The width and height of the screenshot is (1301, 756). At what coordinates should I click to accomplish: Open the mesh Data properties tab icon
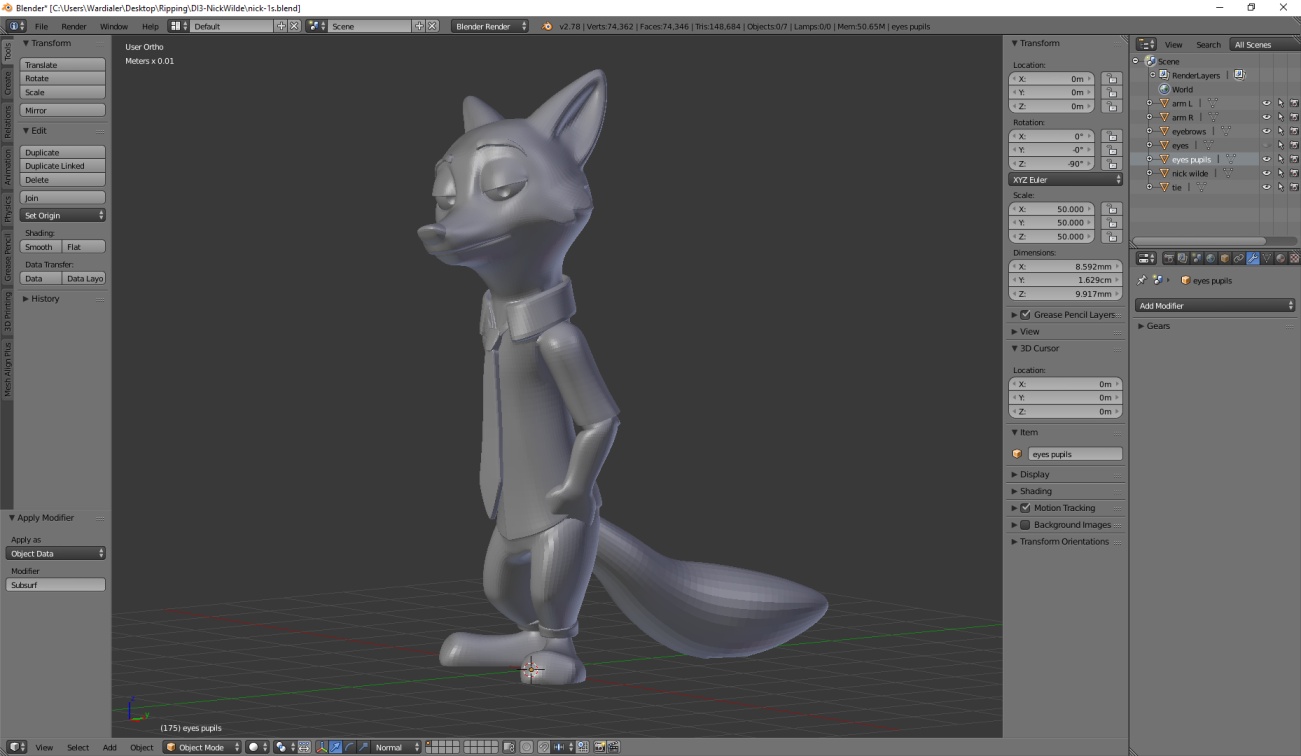click(1267, 258)
